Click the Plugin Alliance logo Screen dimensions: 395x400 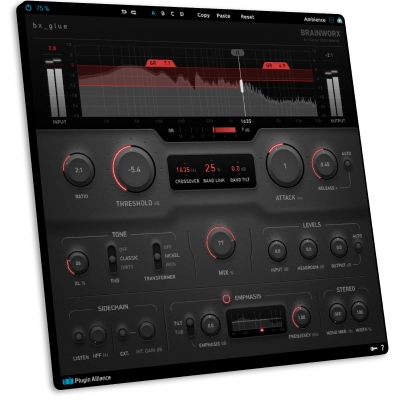click(87, 380)
